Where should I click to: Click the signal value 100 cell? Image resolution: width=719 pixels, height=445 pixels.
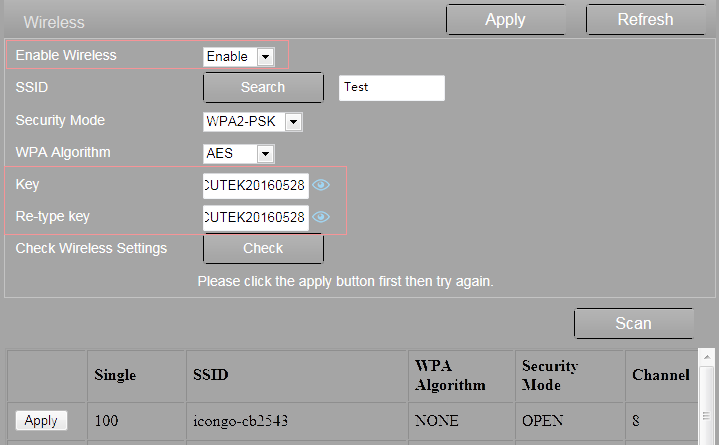click(136, 421)
